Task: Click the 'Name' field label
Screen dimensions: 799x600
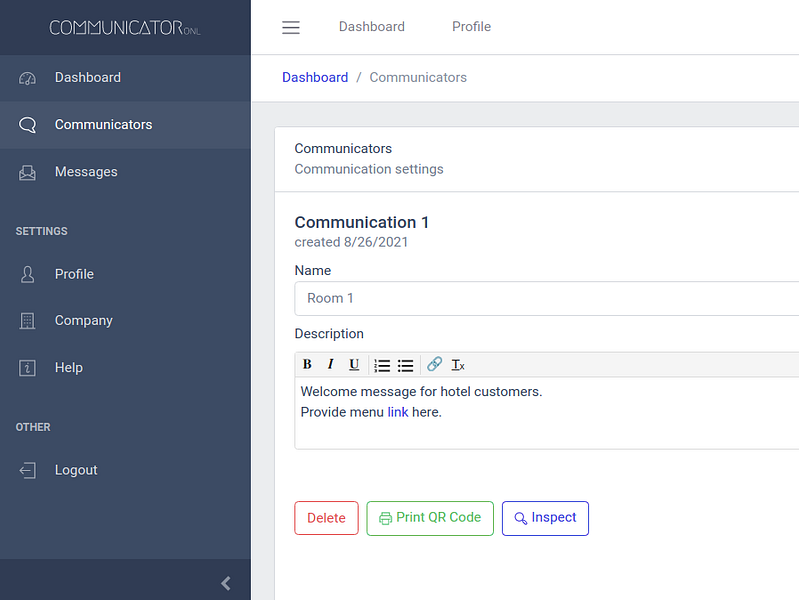Action: tap(313, 271)
